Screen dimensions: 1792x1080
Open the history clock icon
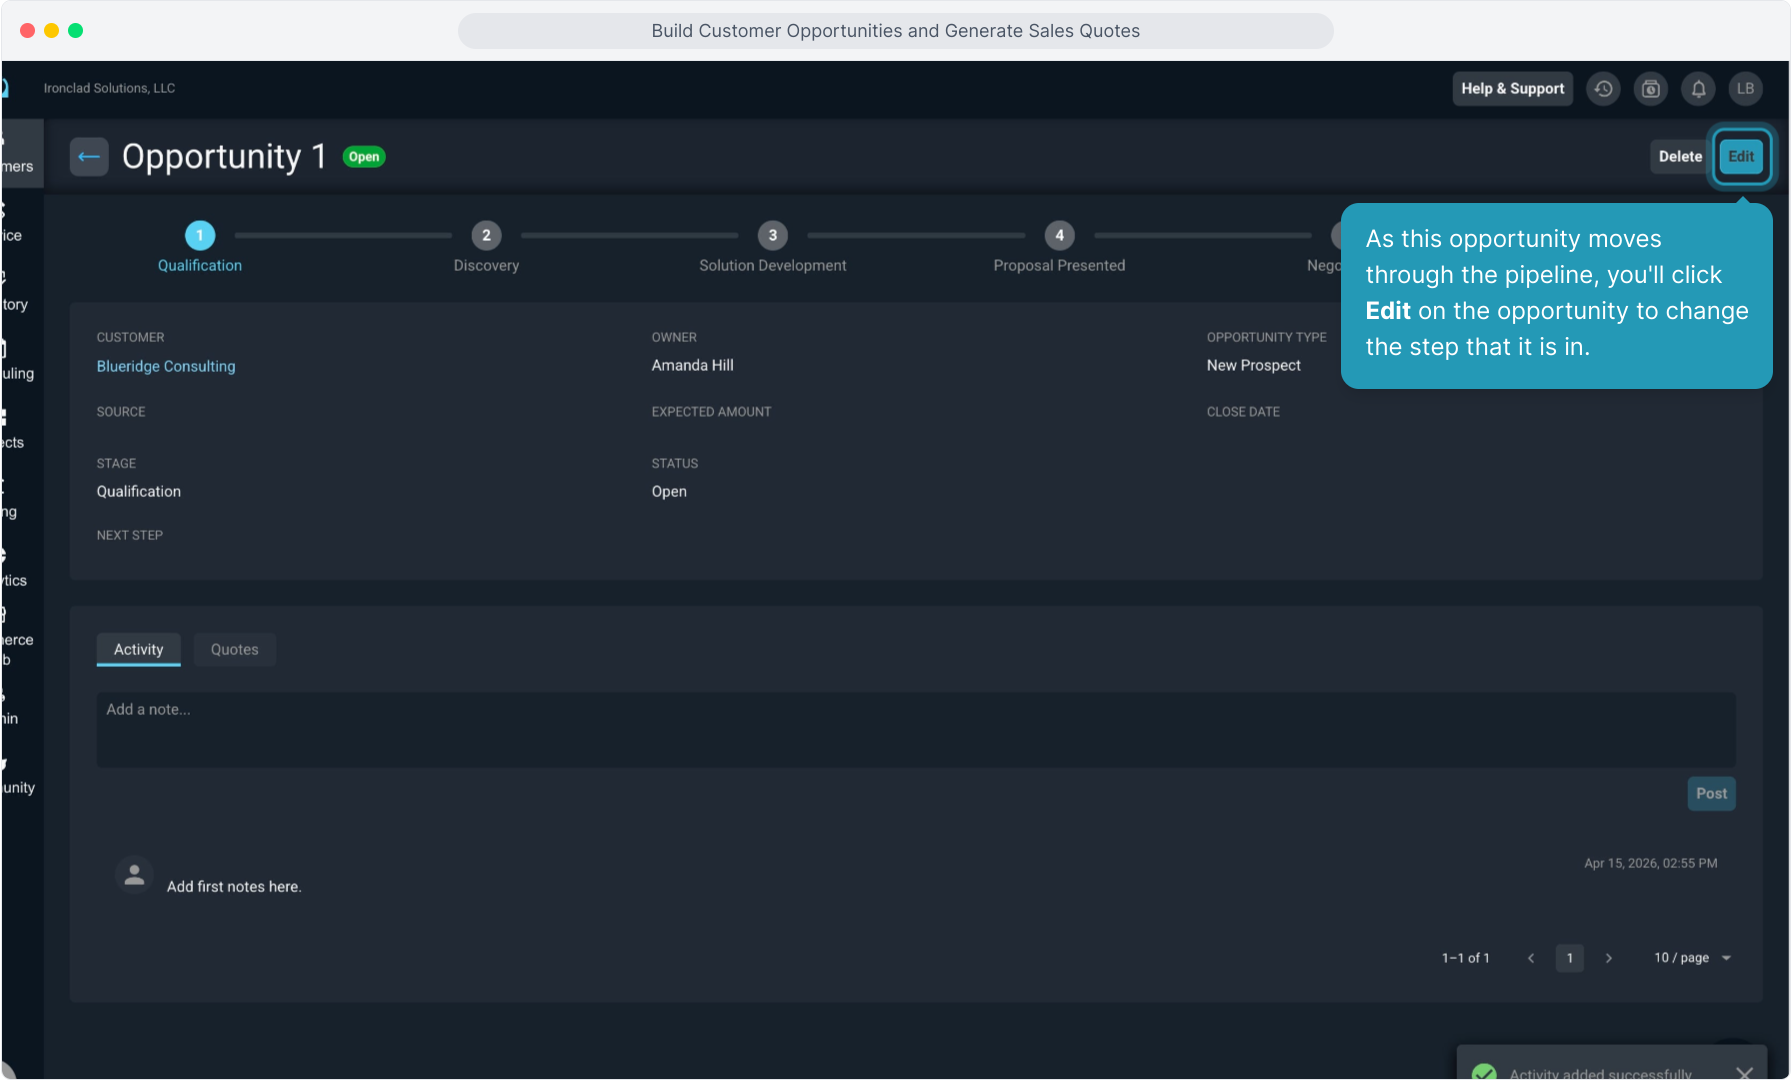[x=1603, y=89]
